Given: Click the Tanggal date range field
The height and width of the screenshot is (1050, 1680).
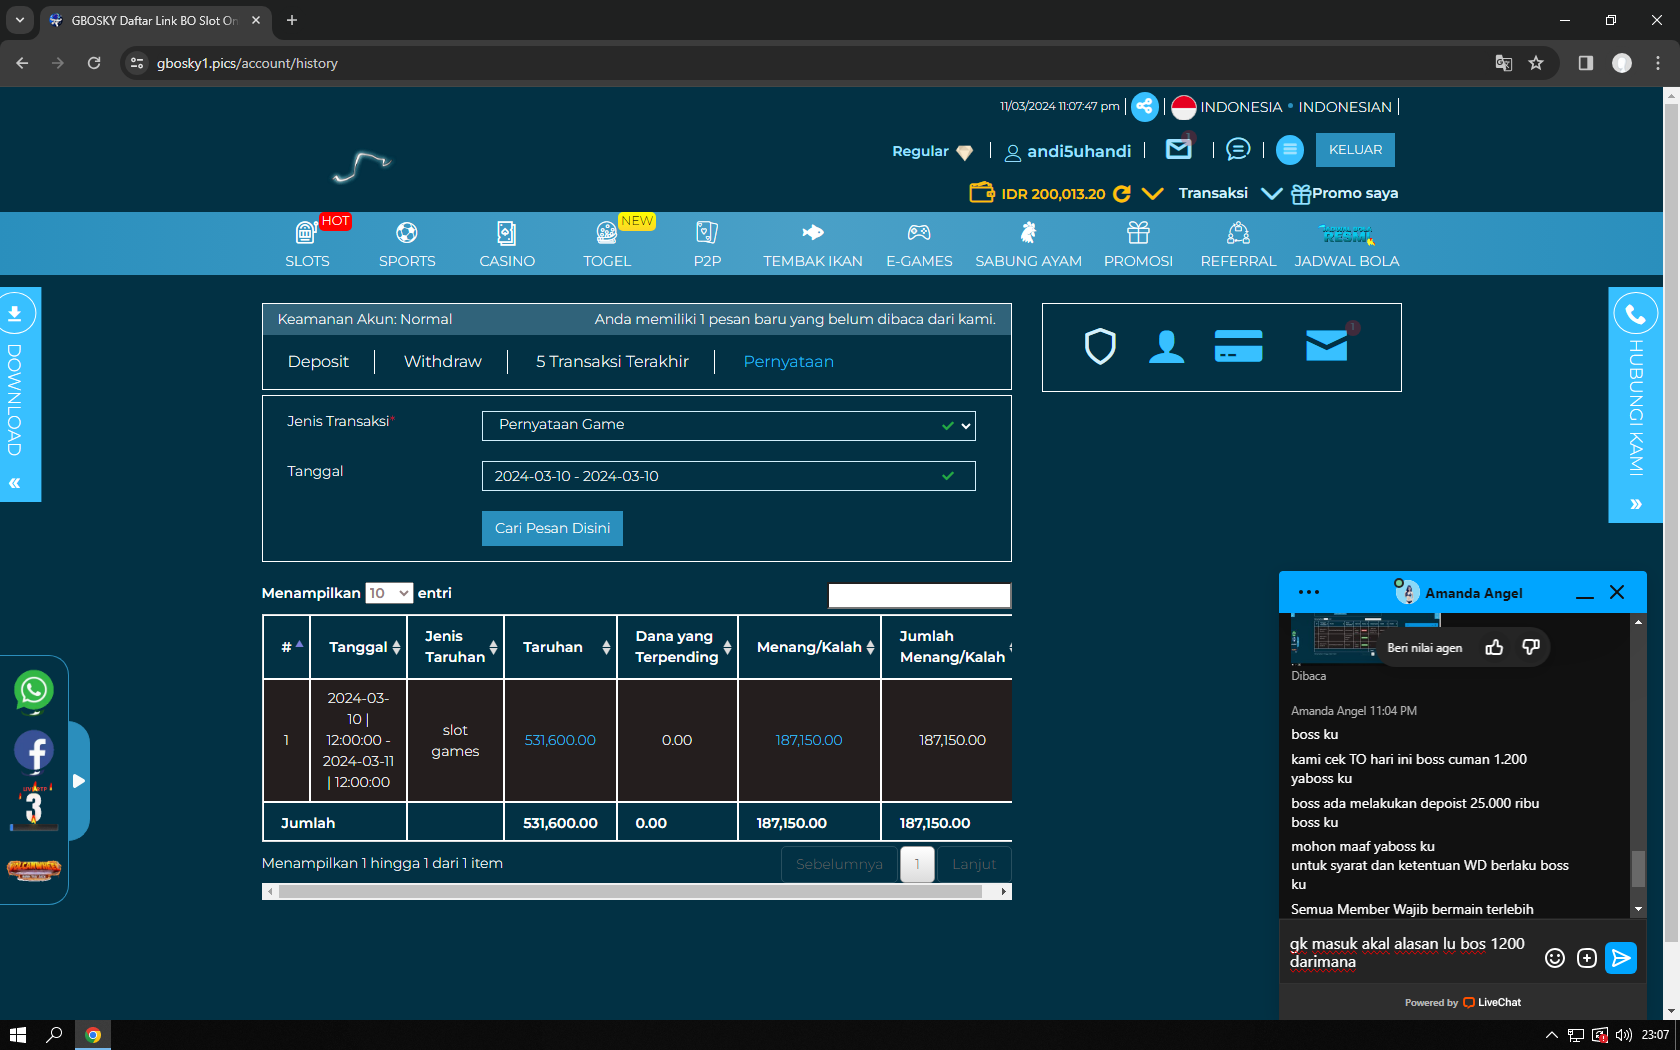Looking at the screenshot, I should (x=728, y=476).
